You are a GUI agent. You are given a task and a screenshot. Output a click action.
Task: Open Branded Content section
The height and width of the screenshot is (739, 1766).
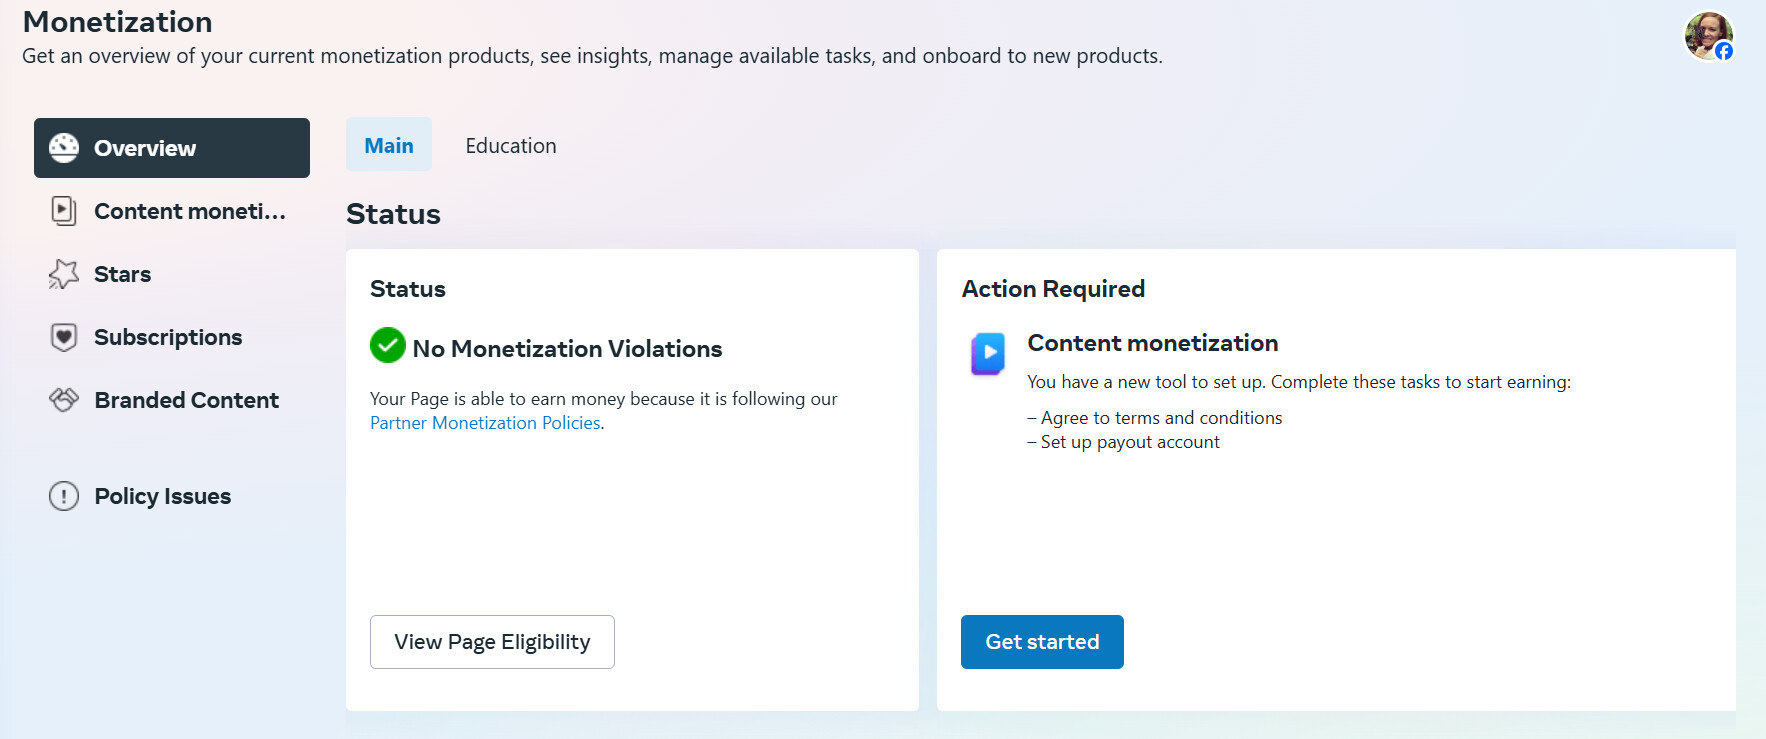click(172, 400)
